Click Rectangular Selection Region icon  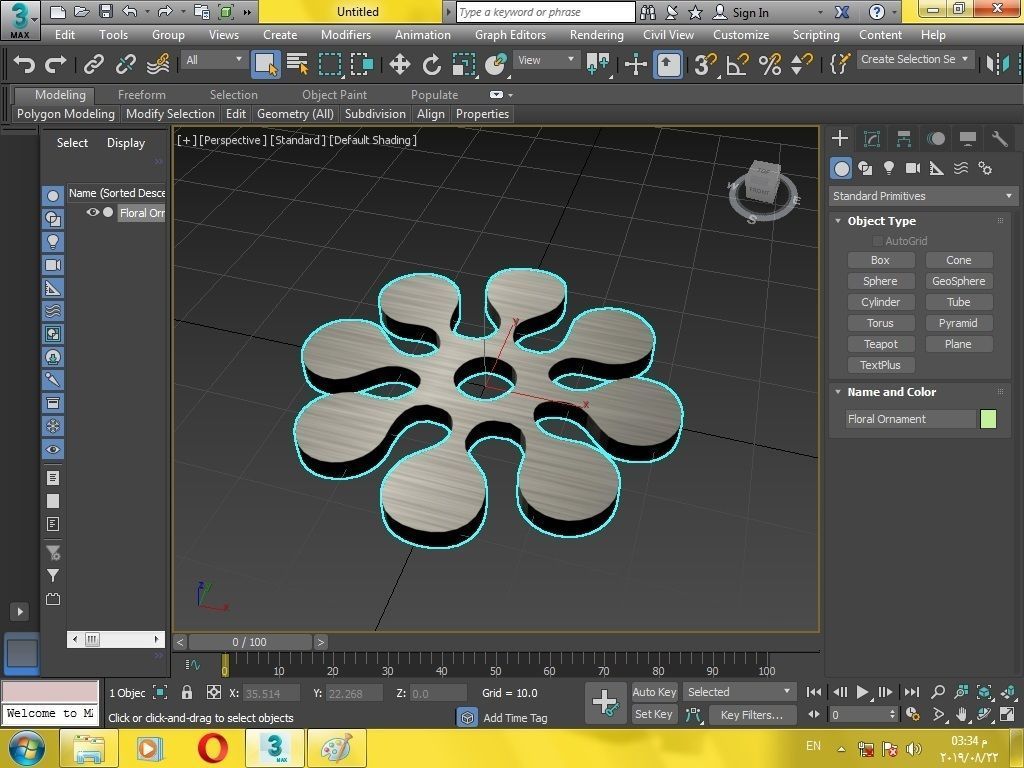330,64
